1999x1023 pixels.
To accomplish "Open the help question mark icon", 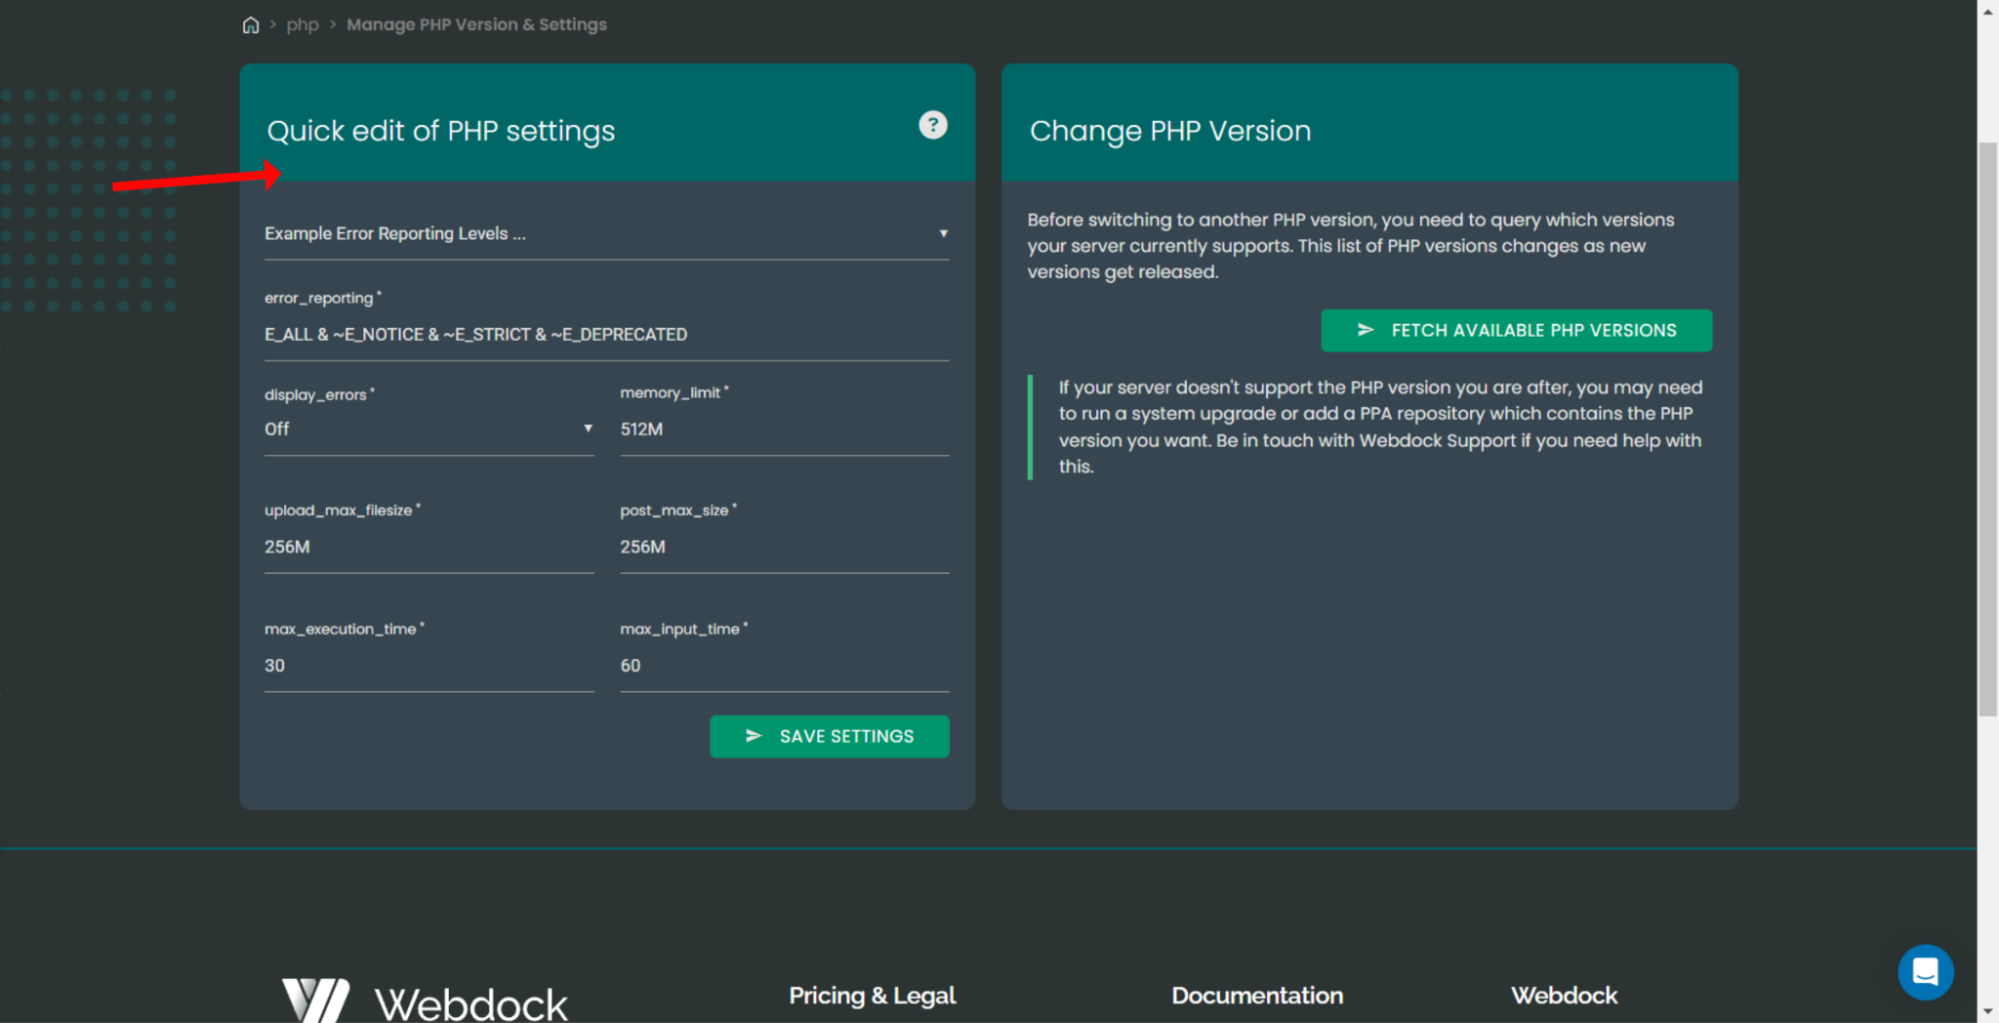I will [x=932, y=125].
